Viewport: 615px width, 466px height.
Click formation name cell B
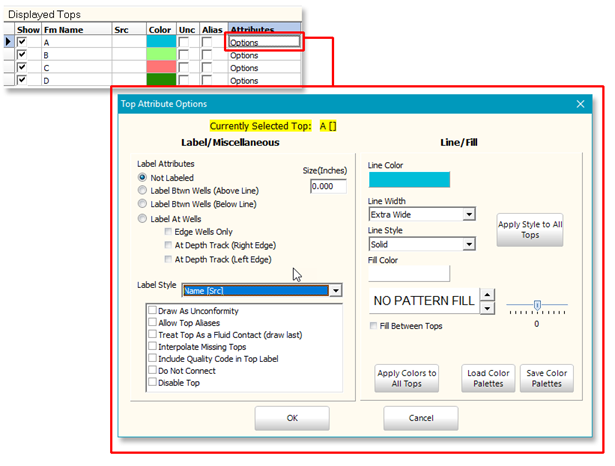[x=76, y=55]
